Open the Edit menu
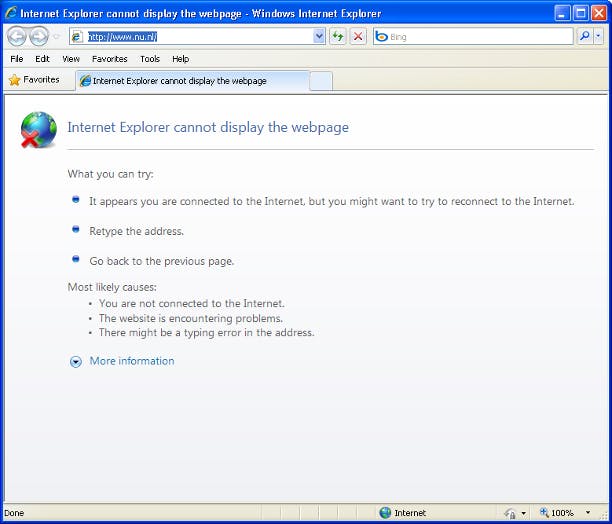 point(42,59)
